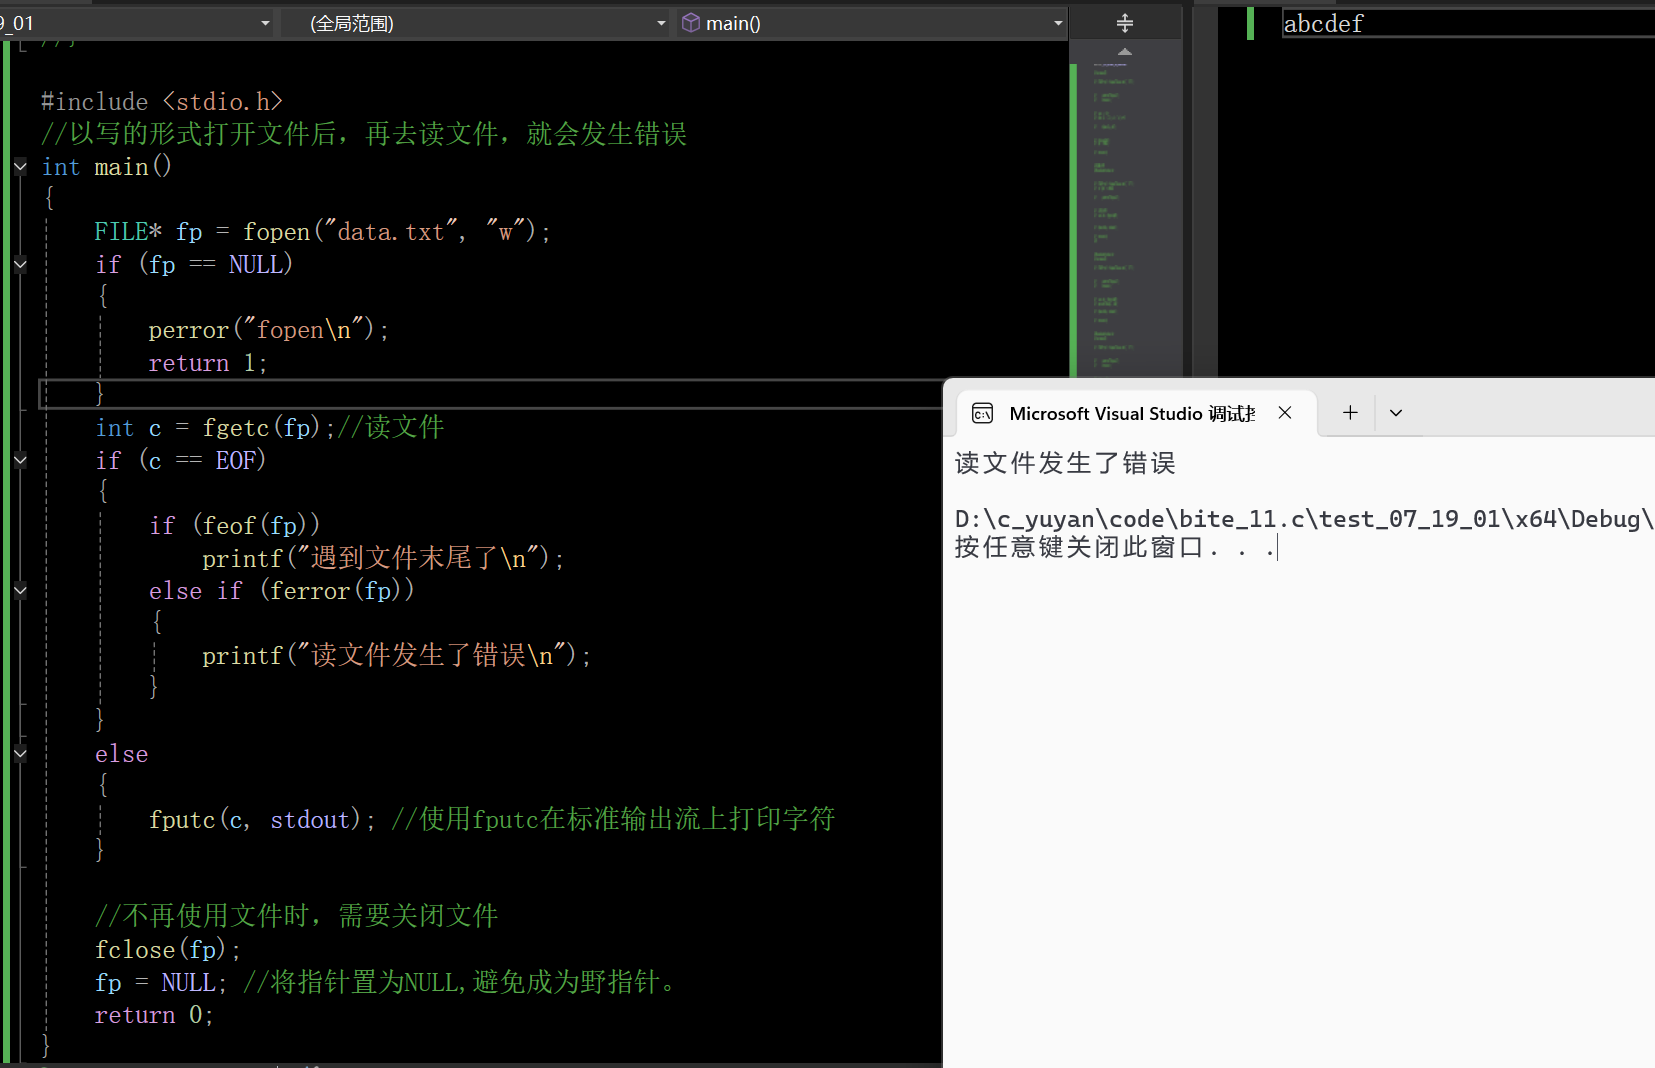Image resolution: width=1655 pixels, height=1068 pixels.
Task: Click the console icon on the terminal tab
Action: click(x=982, y=414)
